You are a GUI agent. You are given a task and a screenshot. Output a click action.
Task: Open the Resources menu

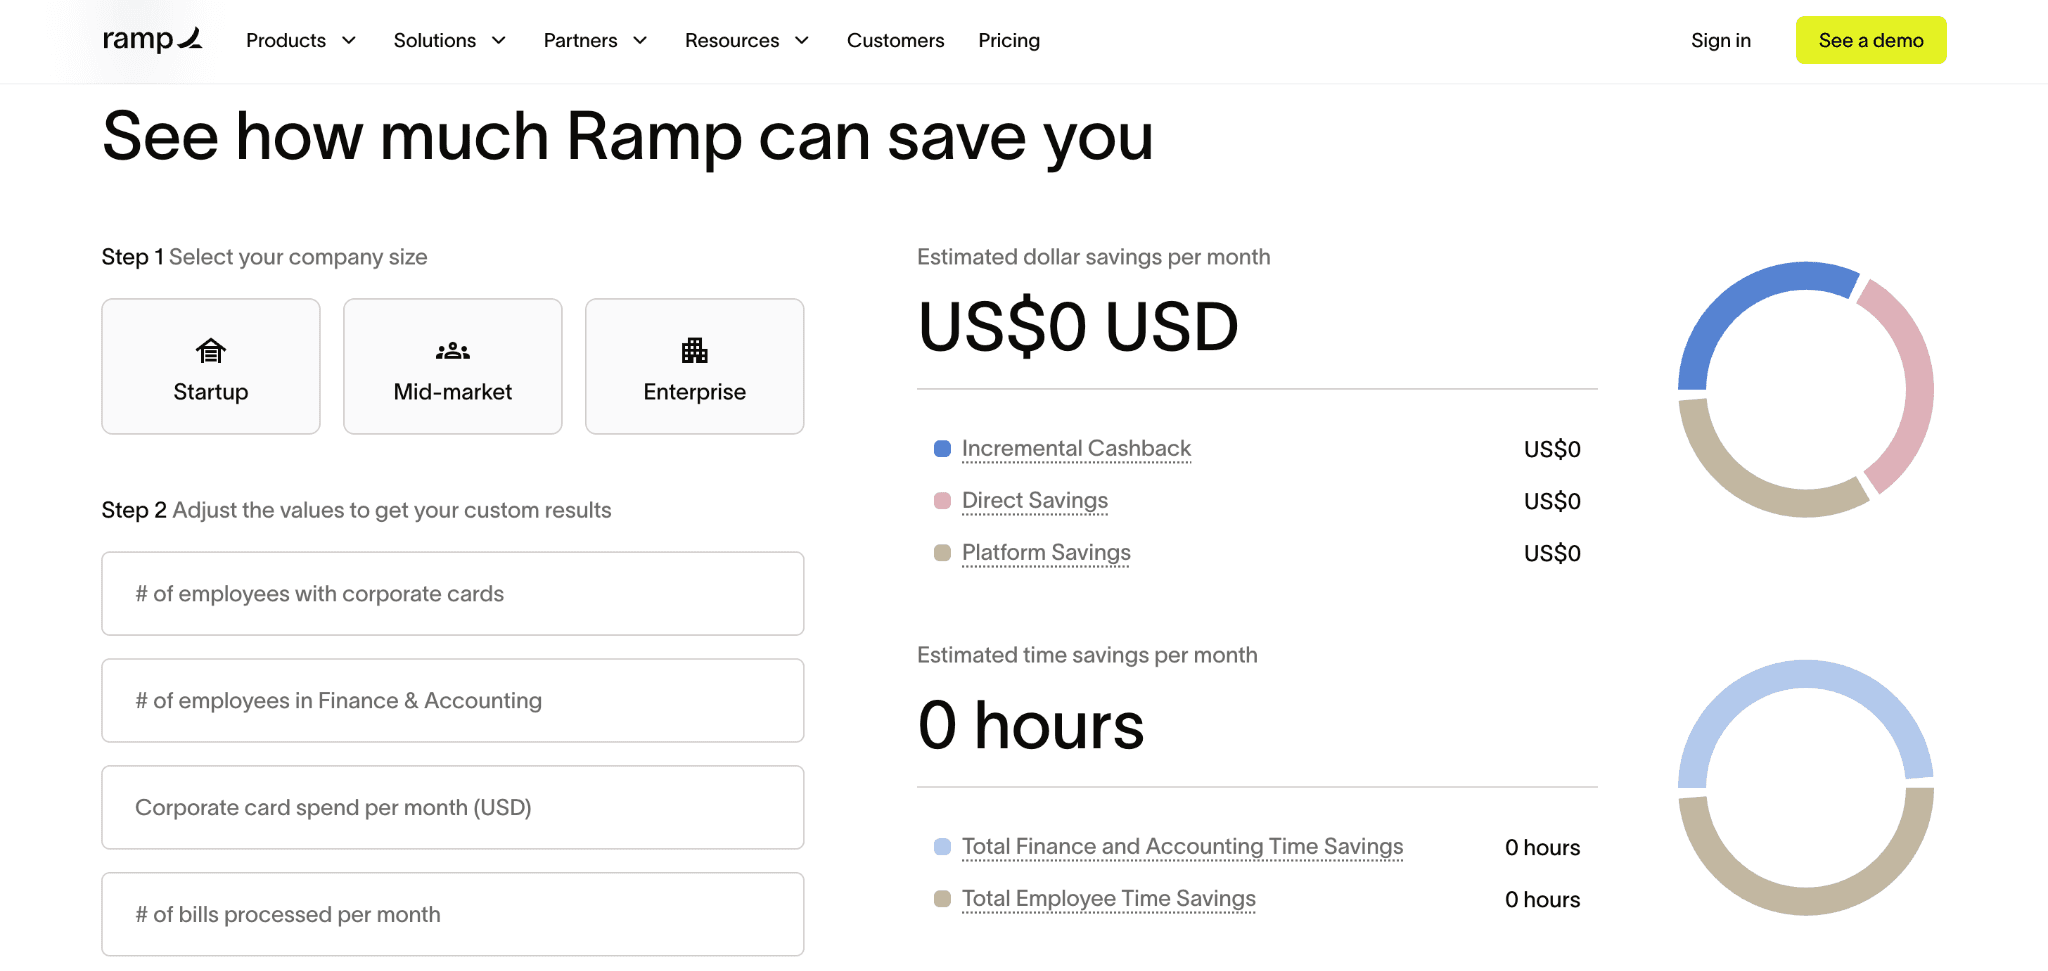(747, 40)
